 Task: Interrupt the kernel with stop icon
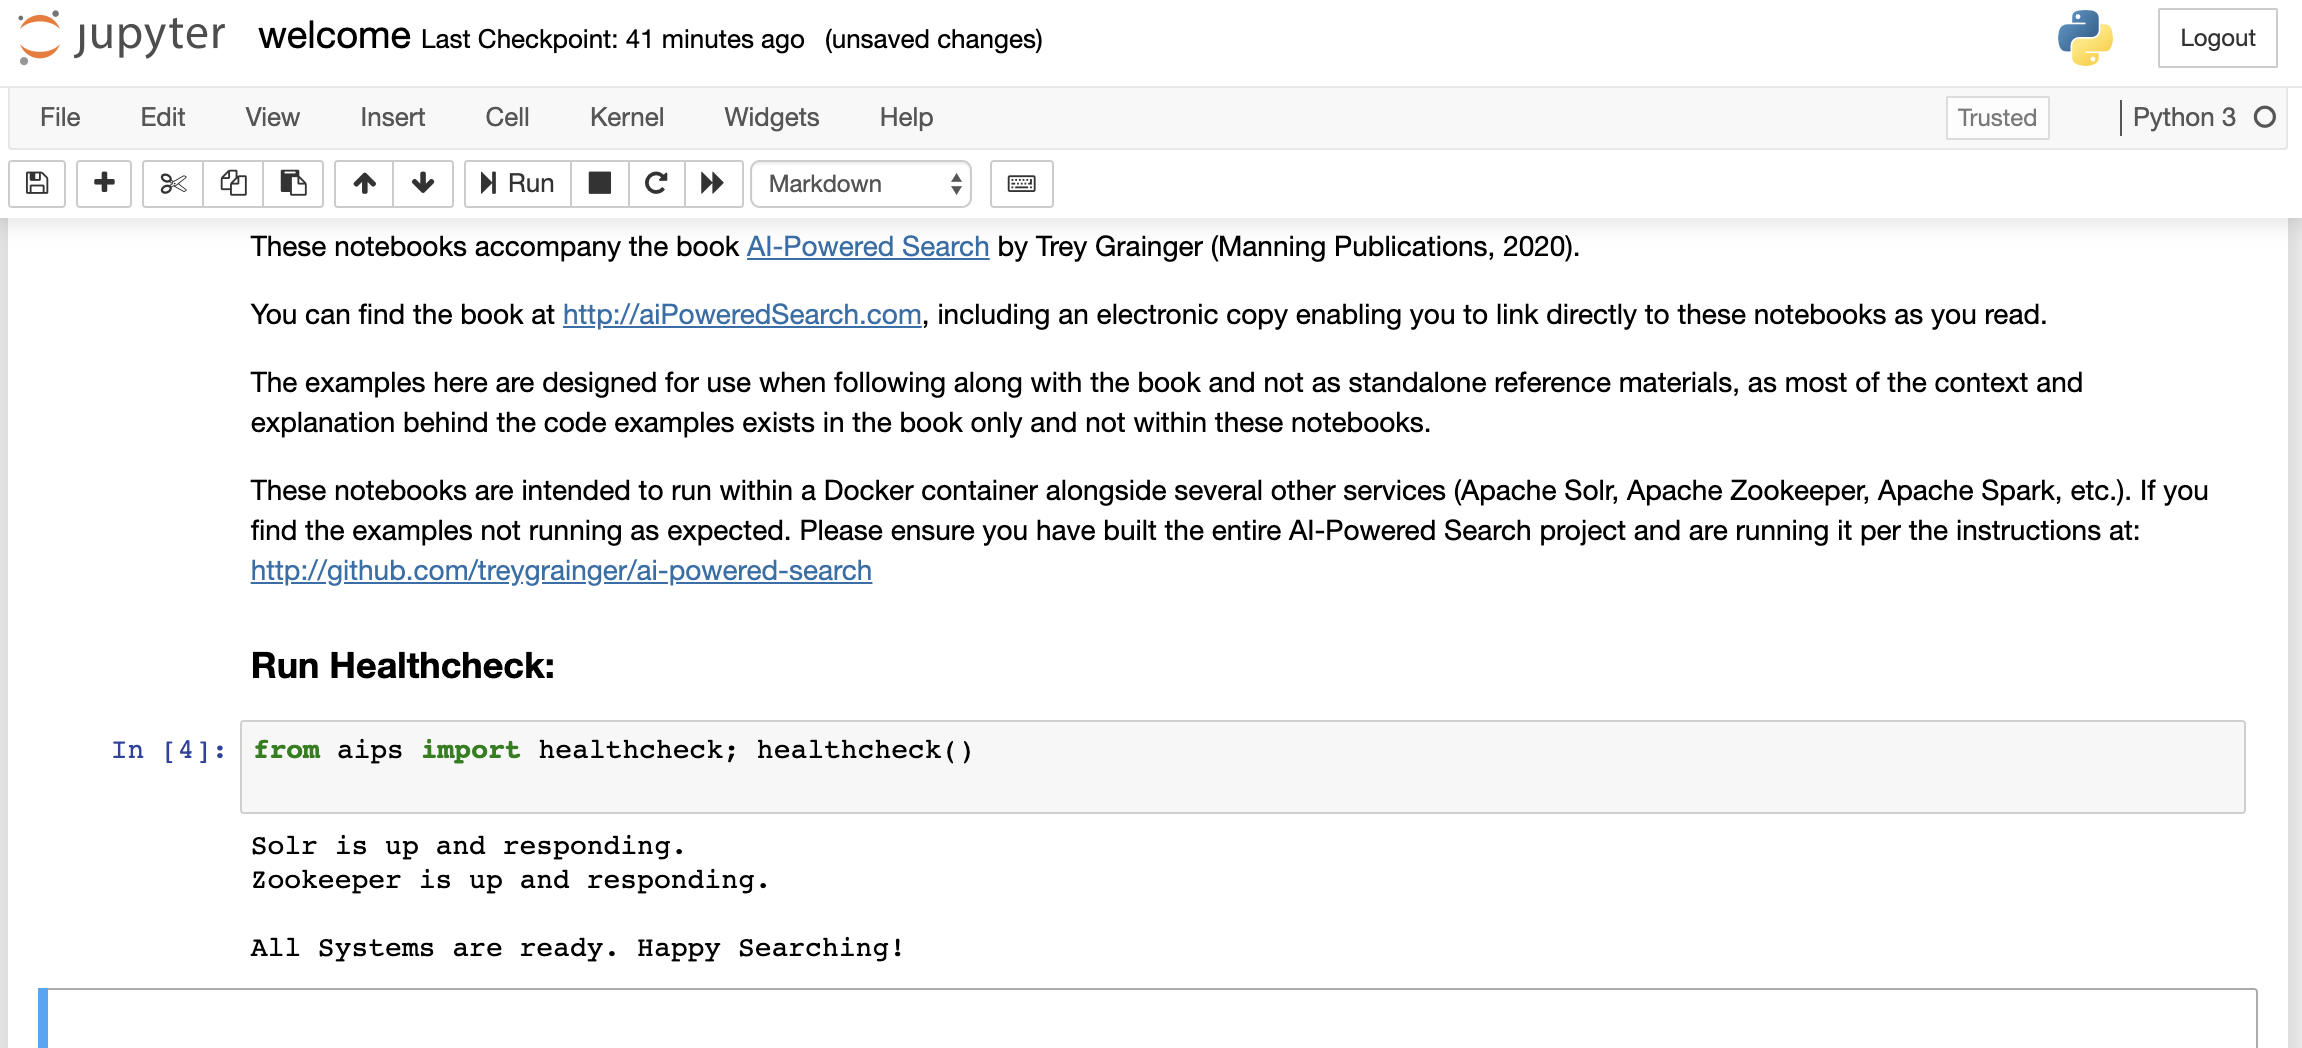click(x=600, y=184)
